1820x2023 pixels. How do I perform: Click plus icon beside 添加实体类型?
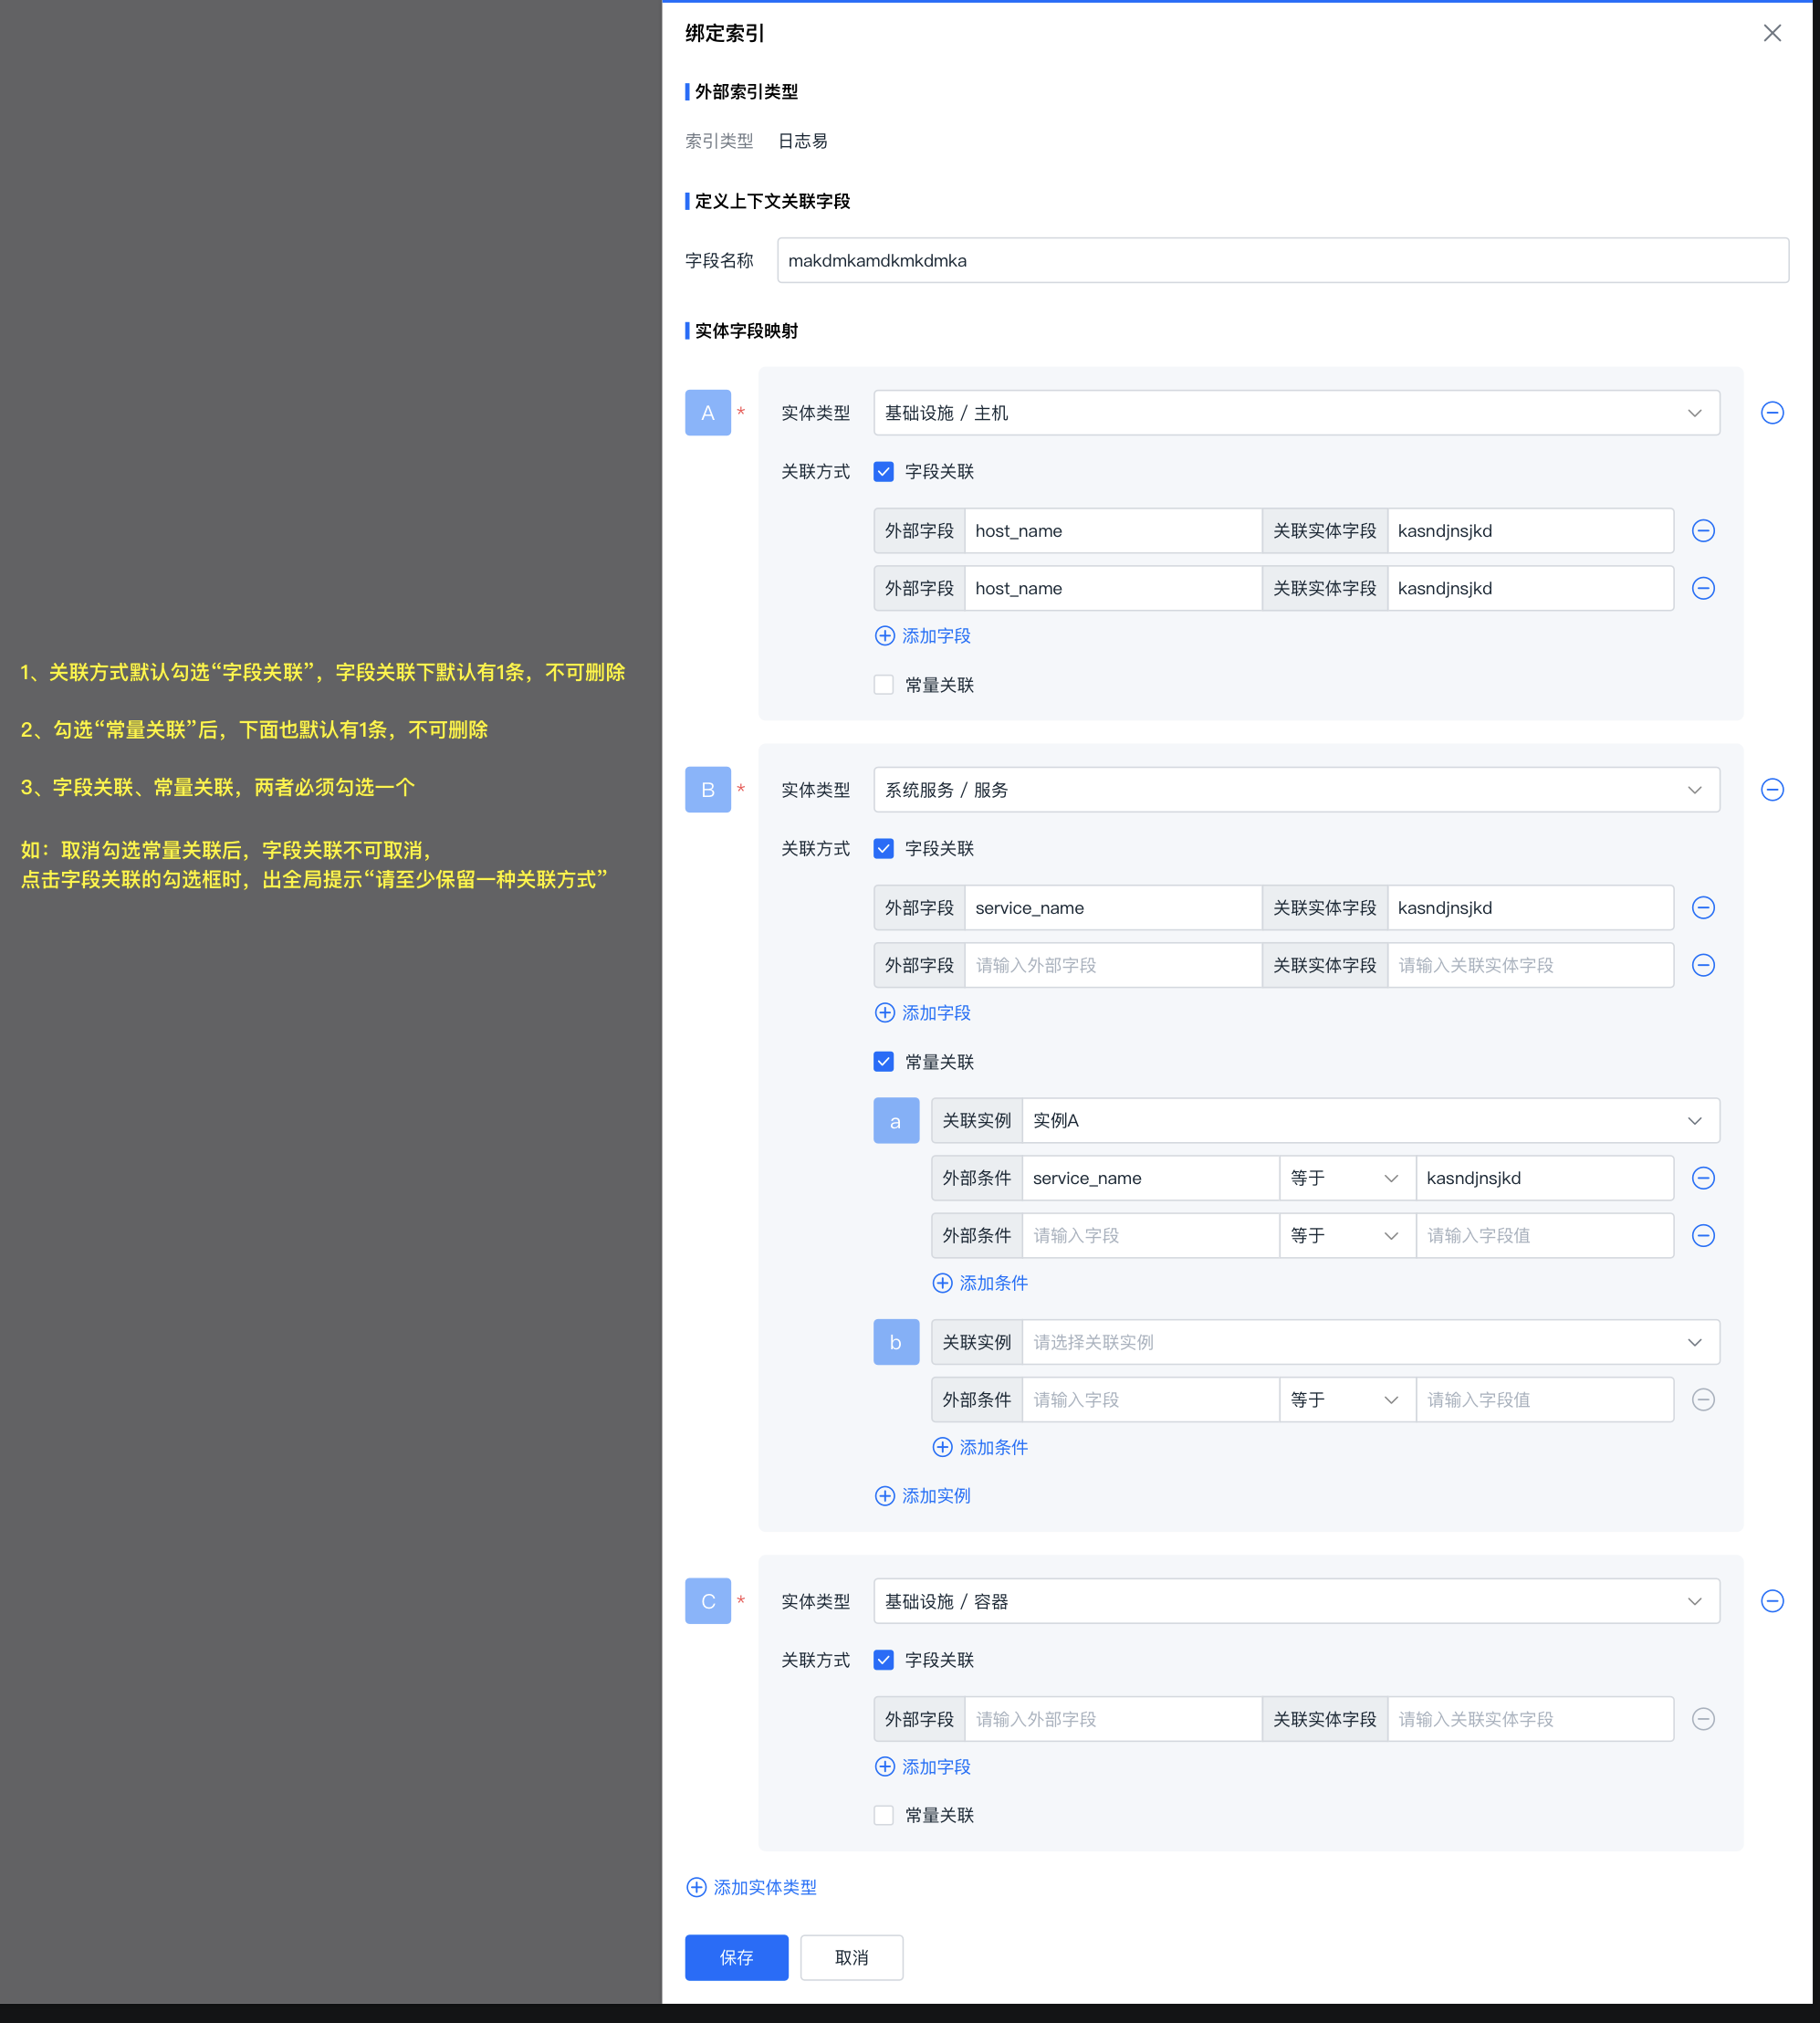(x=696, y=1887)
